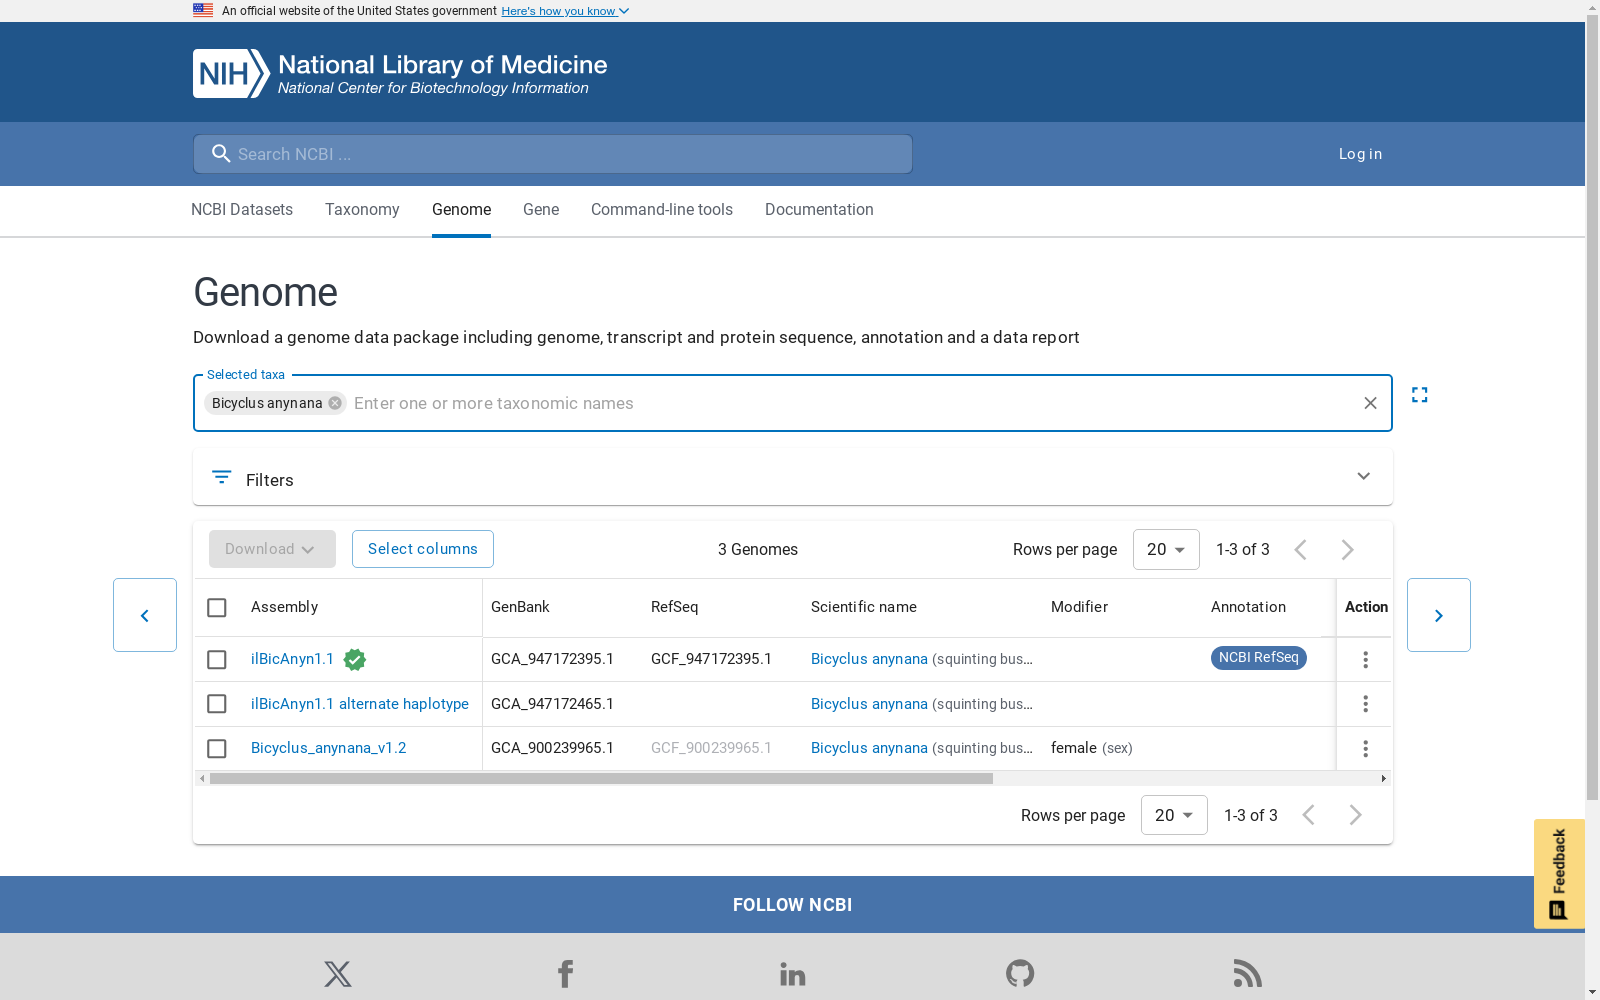Check the Bicyclus_anynana_v1.2 row checkbox
This screenshot has height=1000, width=1600.
(x=217, y=749)
